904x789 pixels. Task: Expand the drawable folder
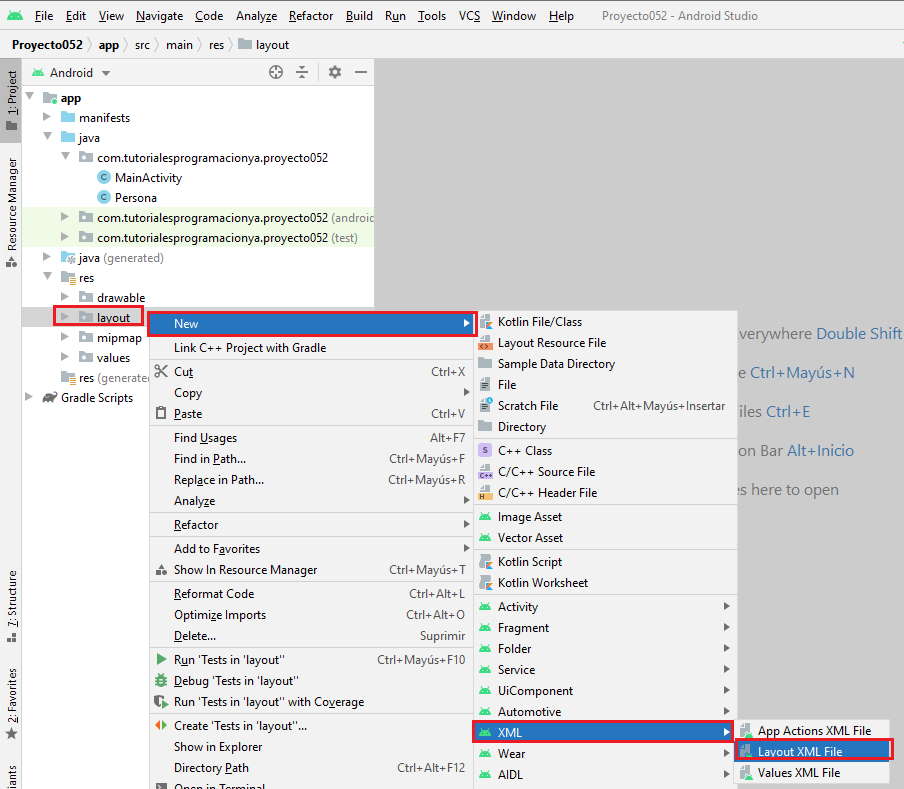tap(65, 297)
